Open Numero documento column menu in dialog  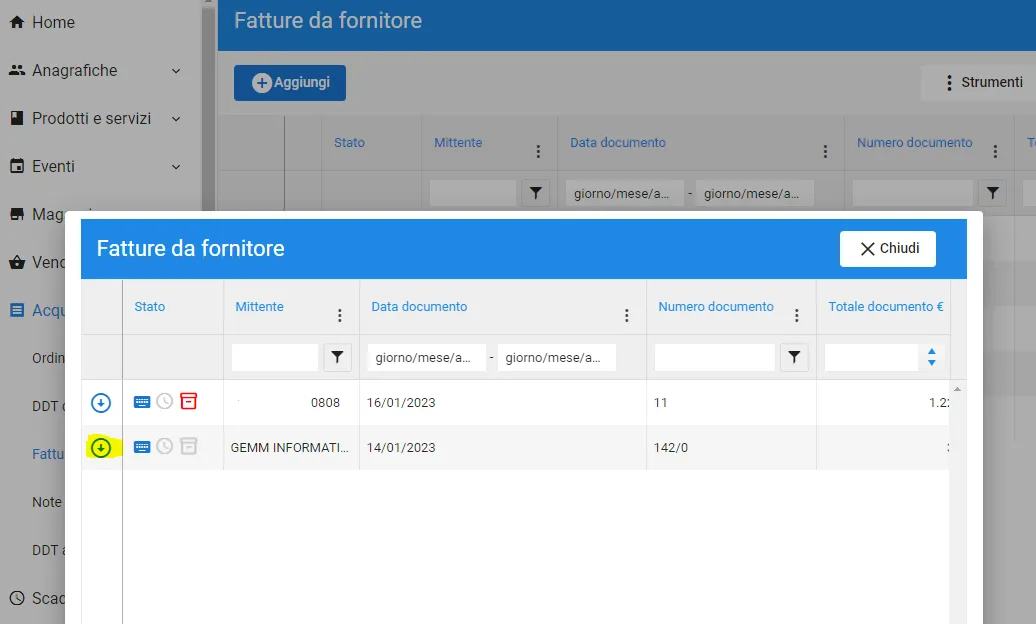click(x=797, y=315)
